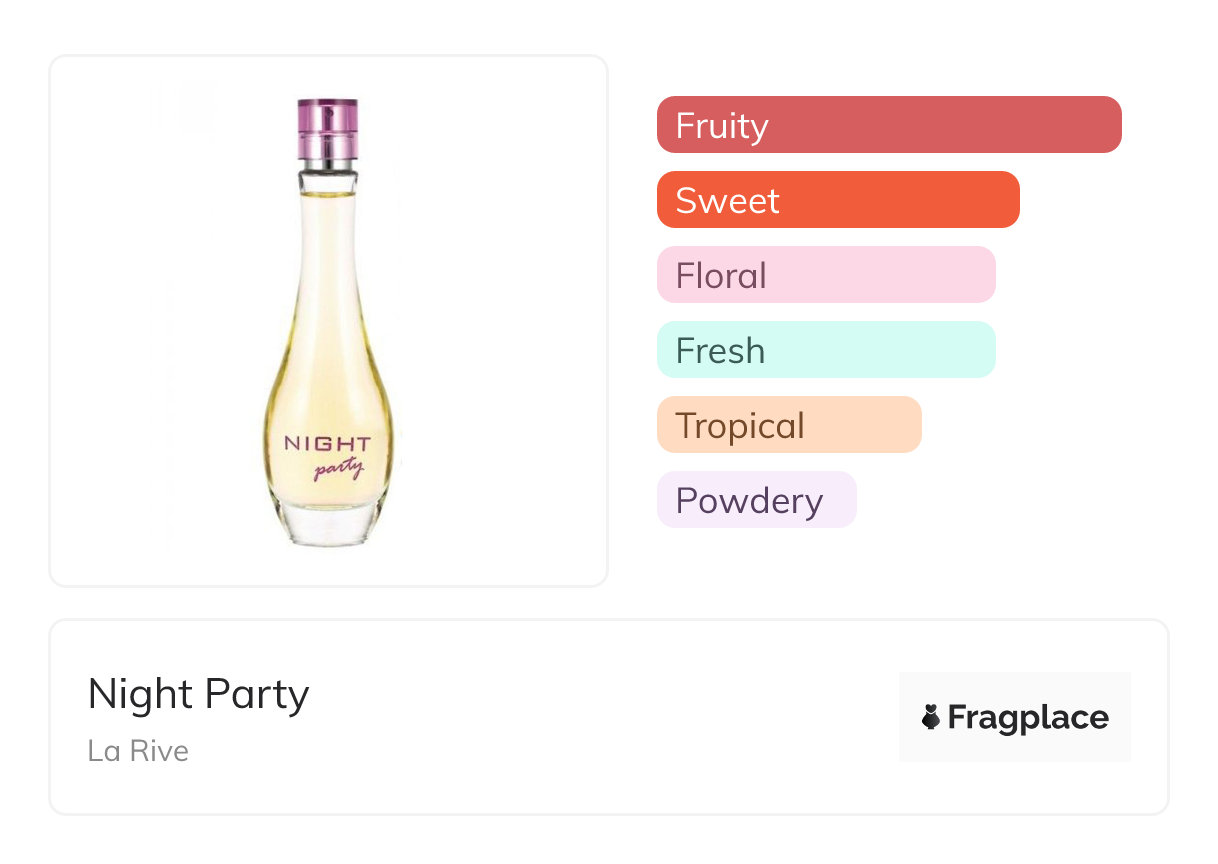Select the red Fruity accord bar
The image size is (1218, 864).
click(x=889, y=125)
